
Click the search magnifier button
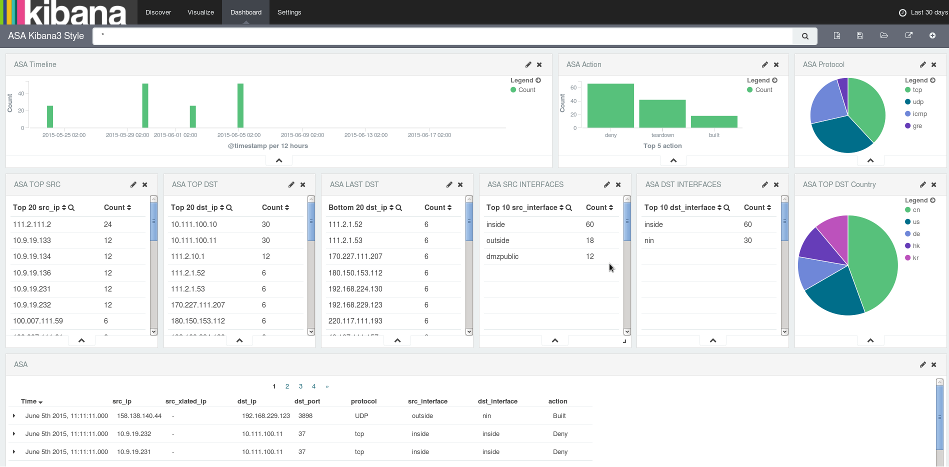[x=805, y=36]
